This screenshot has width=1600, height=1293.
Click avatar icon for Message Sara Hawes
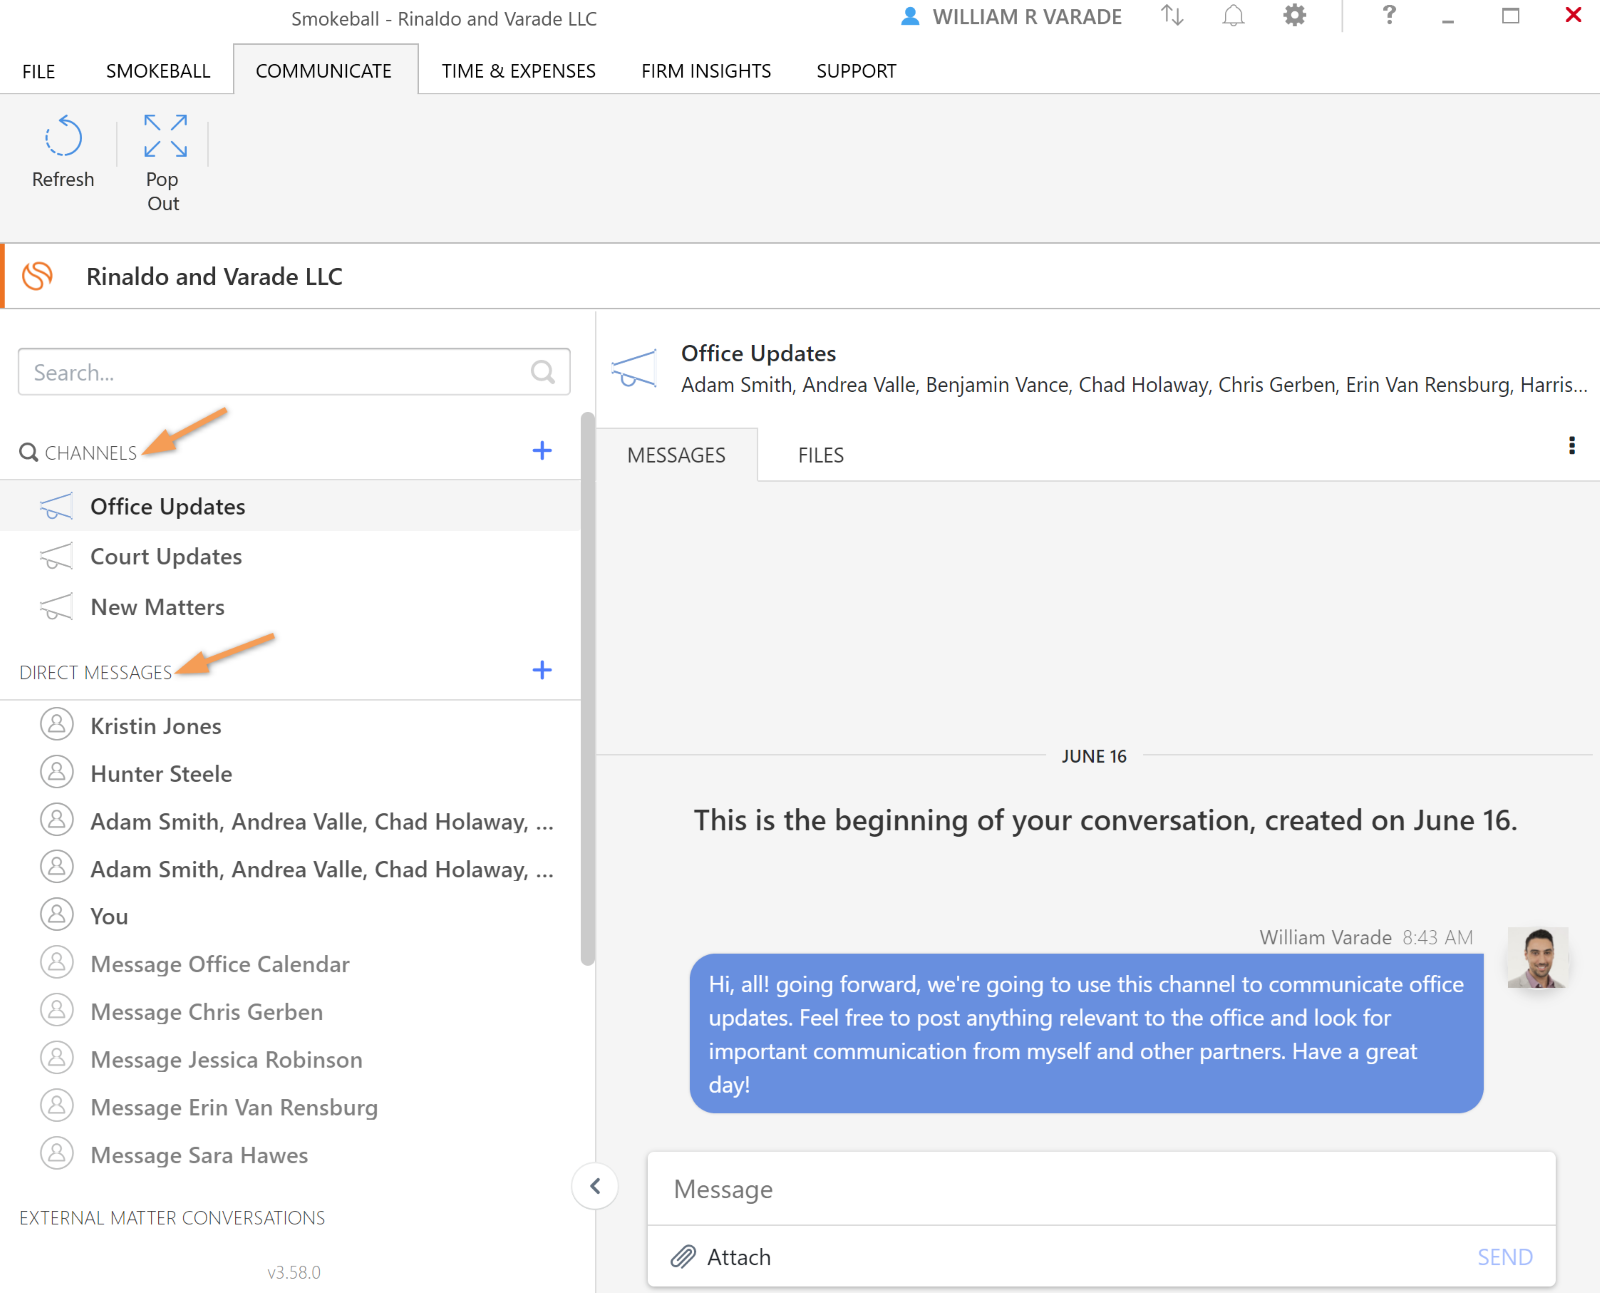[57, 1153]
